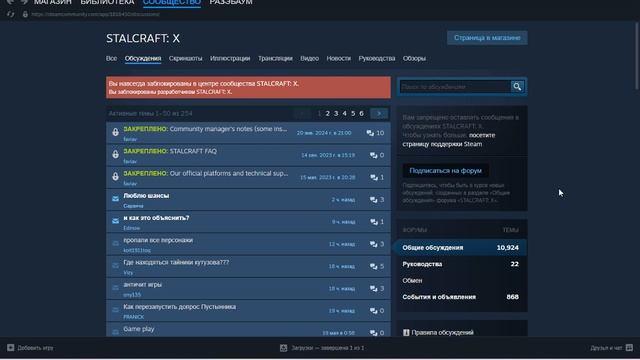Image resolution: width=640 pixels, height=360 pixels.
Task: Click pin icon of Community manager's notes
Action: (x=116, y=132)
